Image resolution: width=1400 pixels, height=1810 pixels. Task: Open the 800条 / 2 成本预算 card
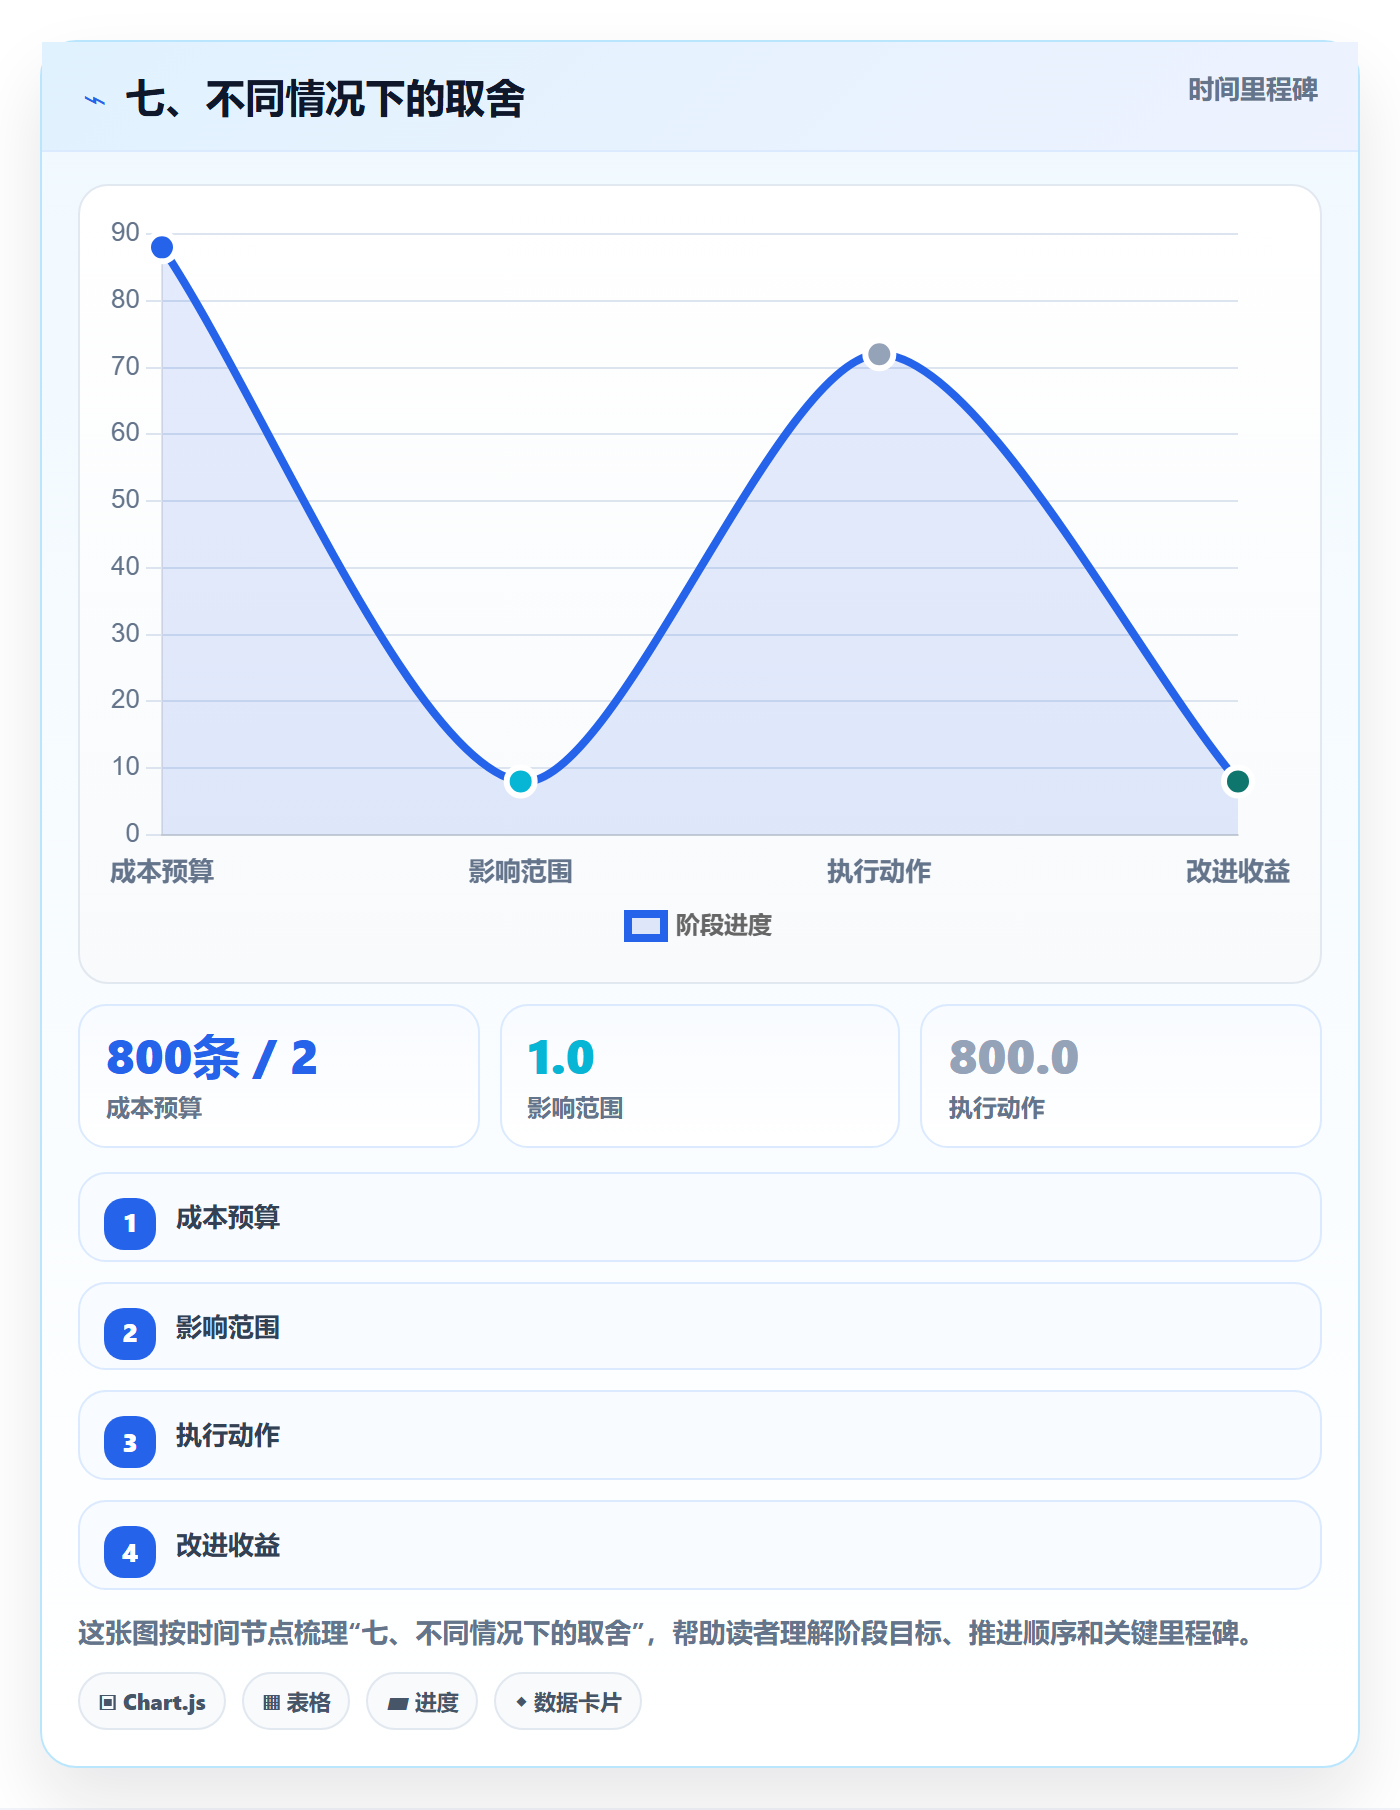279,1076
